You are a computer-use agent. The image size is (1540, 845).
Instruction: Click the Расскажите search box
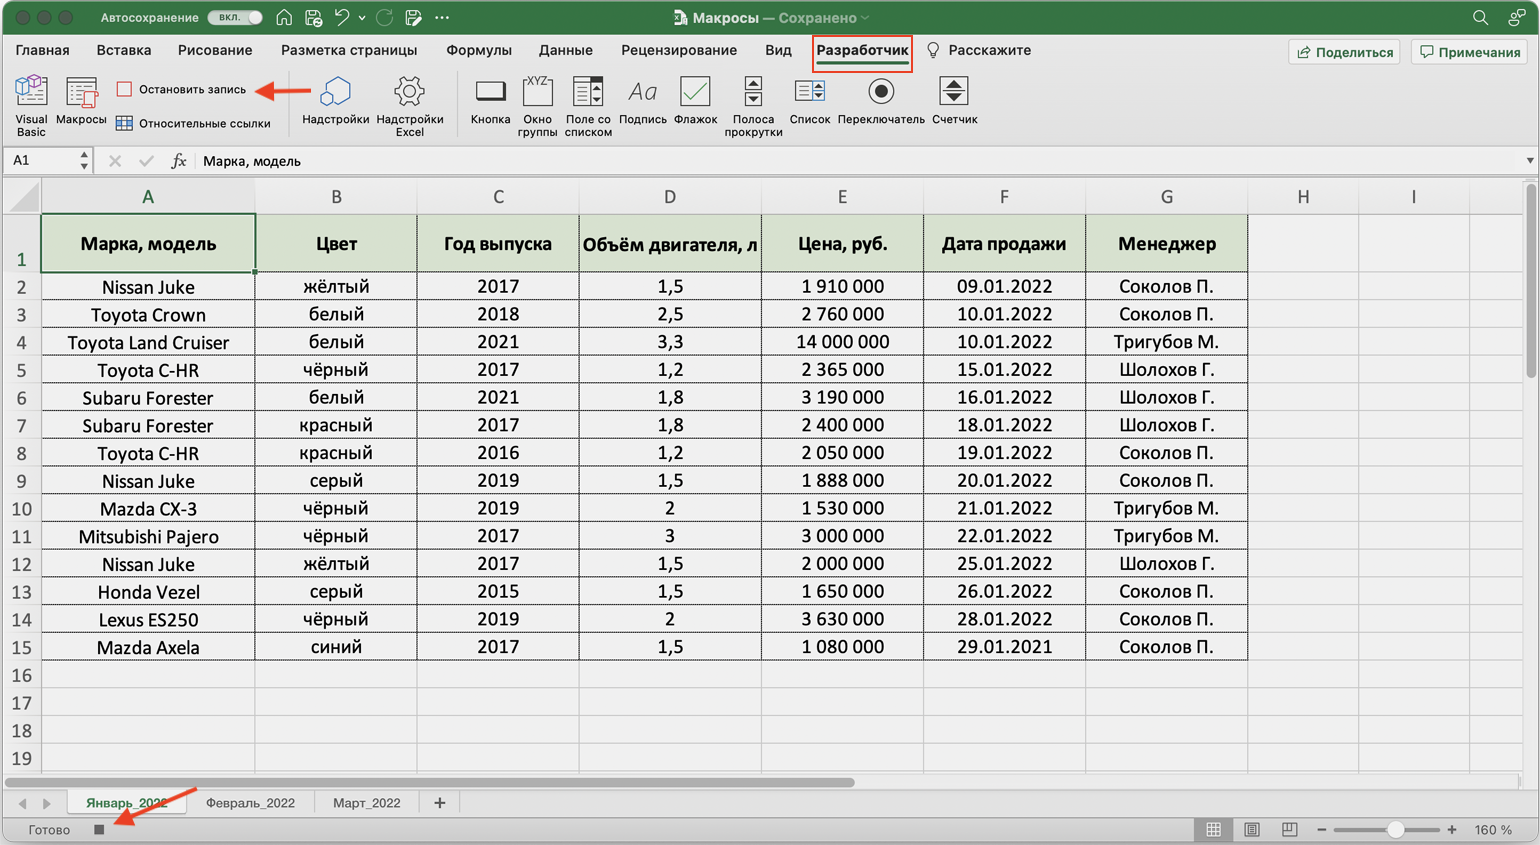(979, 50)
